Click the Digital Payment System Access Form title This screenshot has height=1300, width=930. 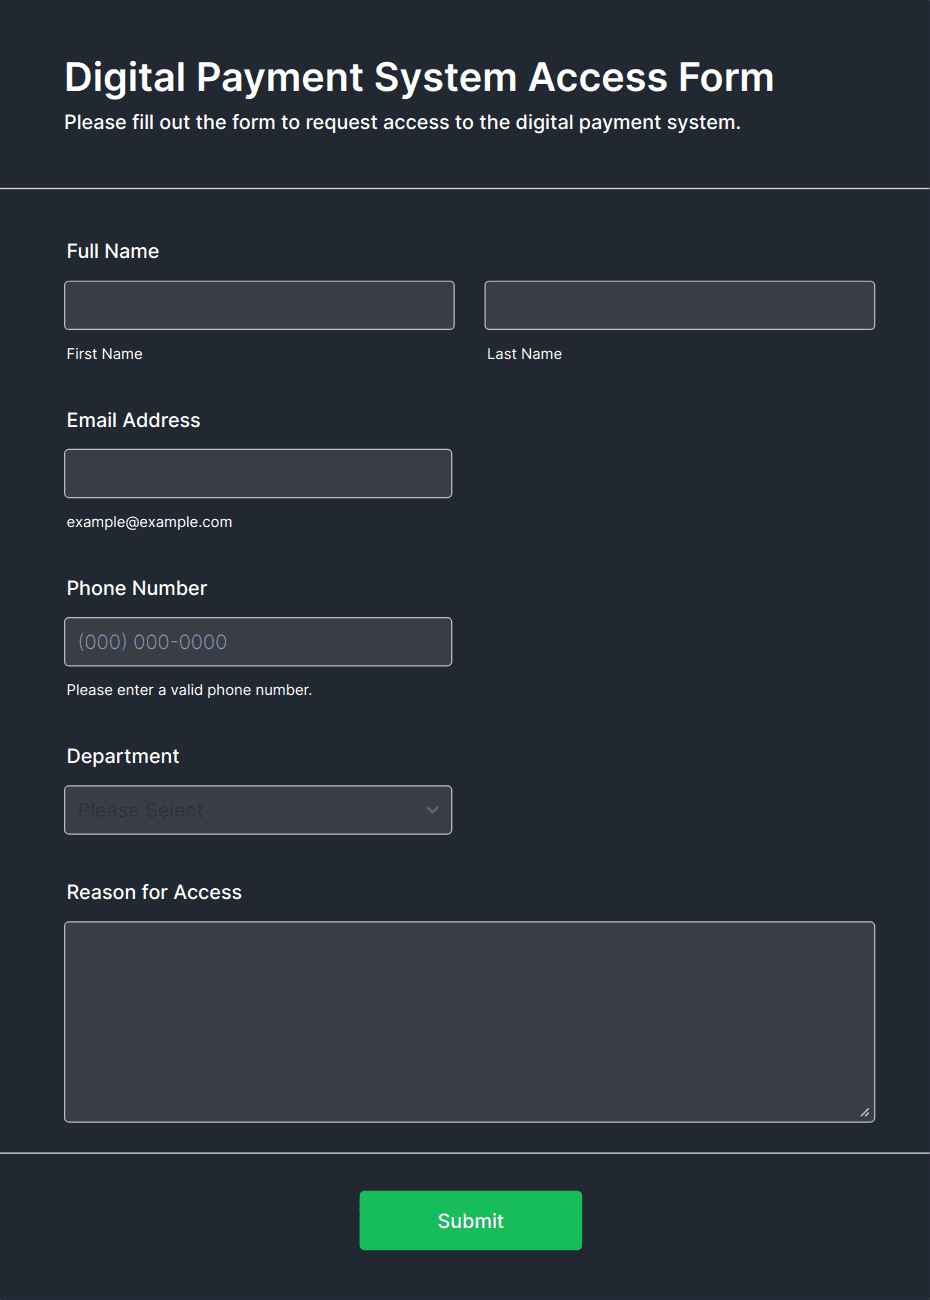click(418, 77)
